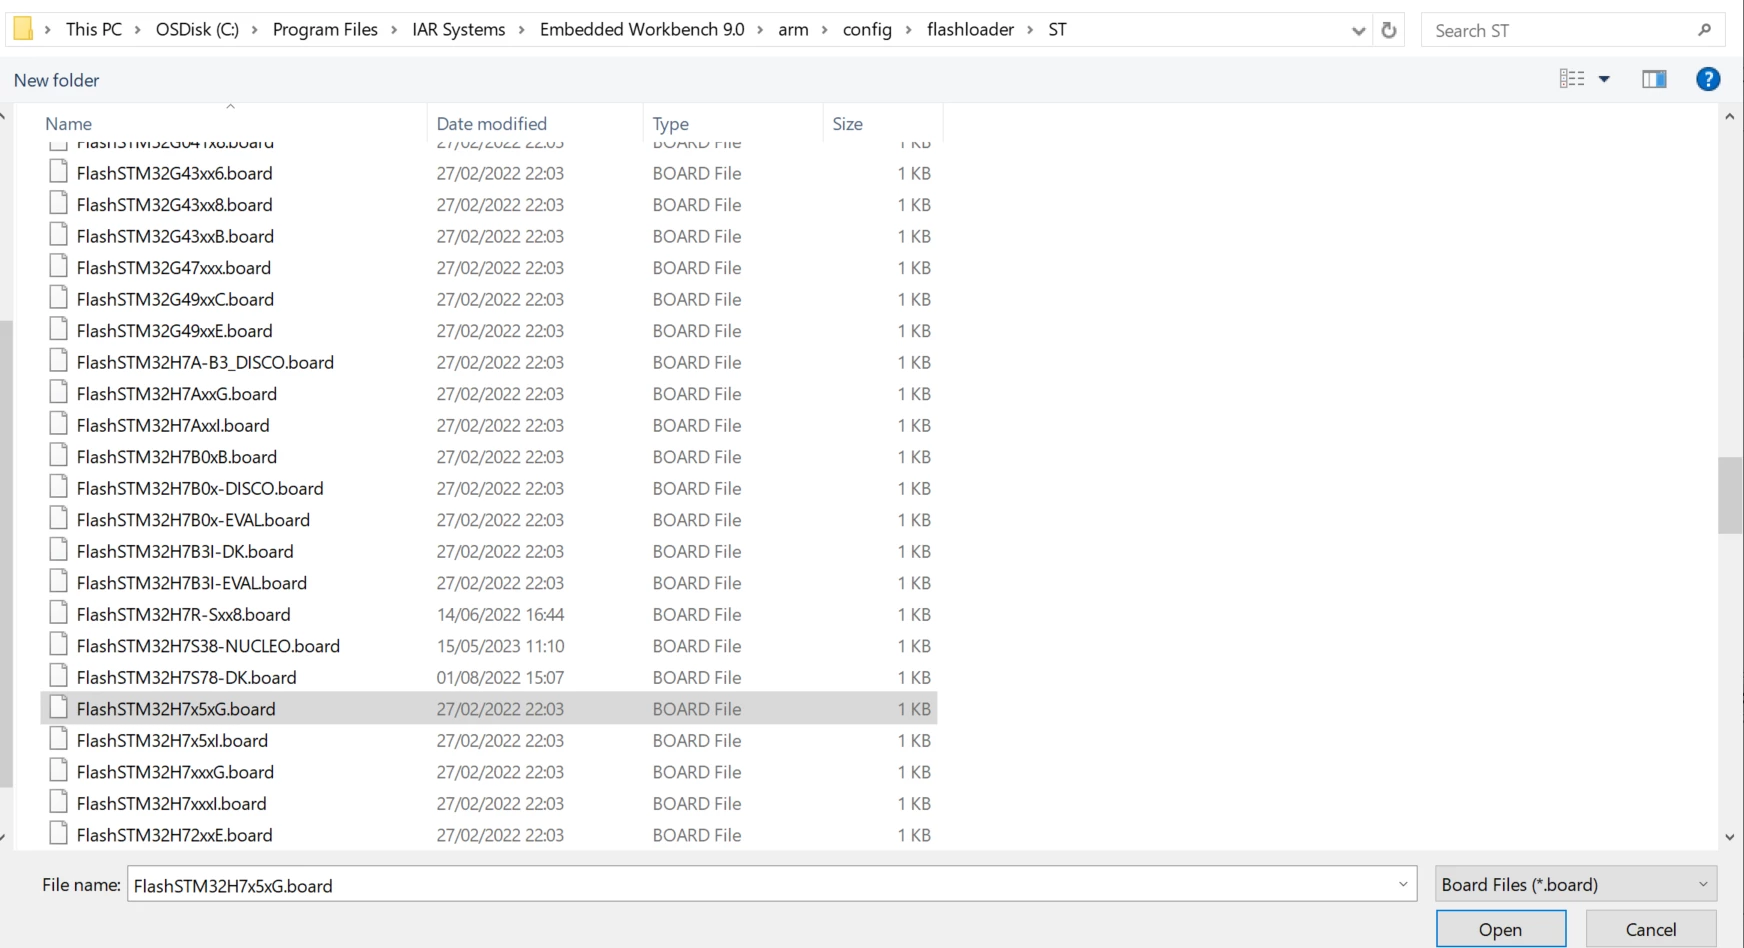Select FlashSTM32H7B0x-DISCO.board file
The height and width of the screenshot is (948, 1744).
click(489, 488)
